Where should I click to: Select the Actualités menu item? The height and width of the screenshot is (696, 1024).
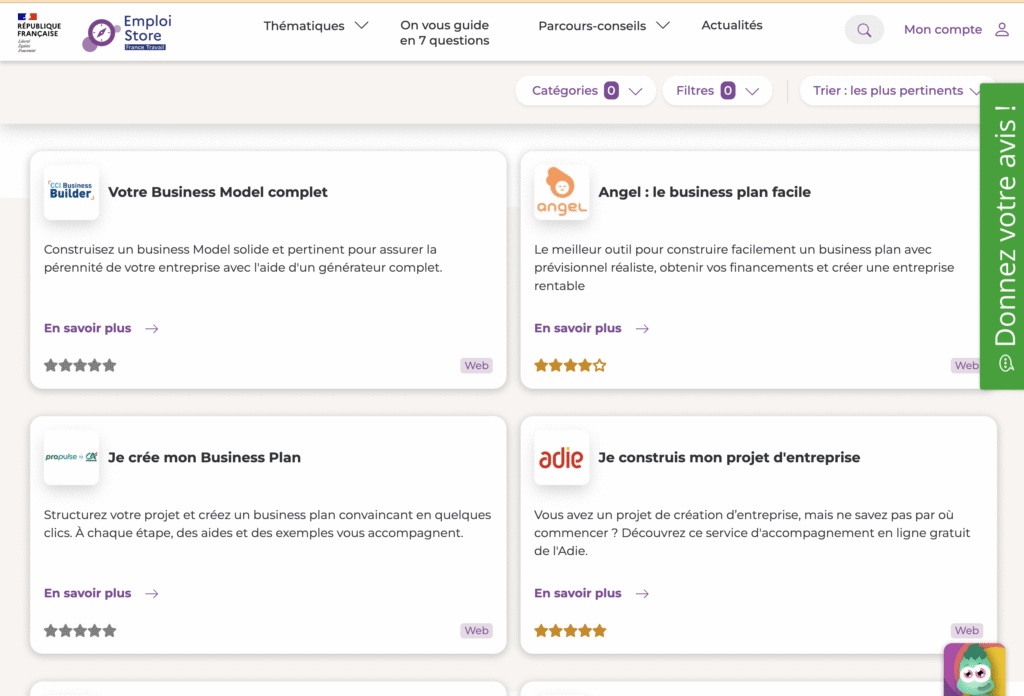(731, 25)
